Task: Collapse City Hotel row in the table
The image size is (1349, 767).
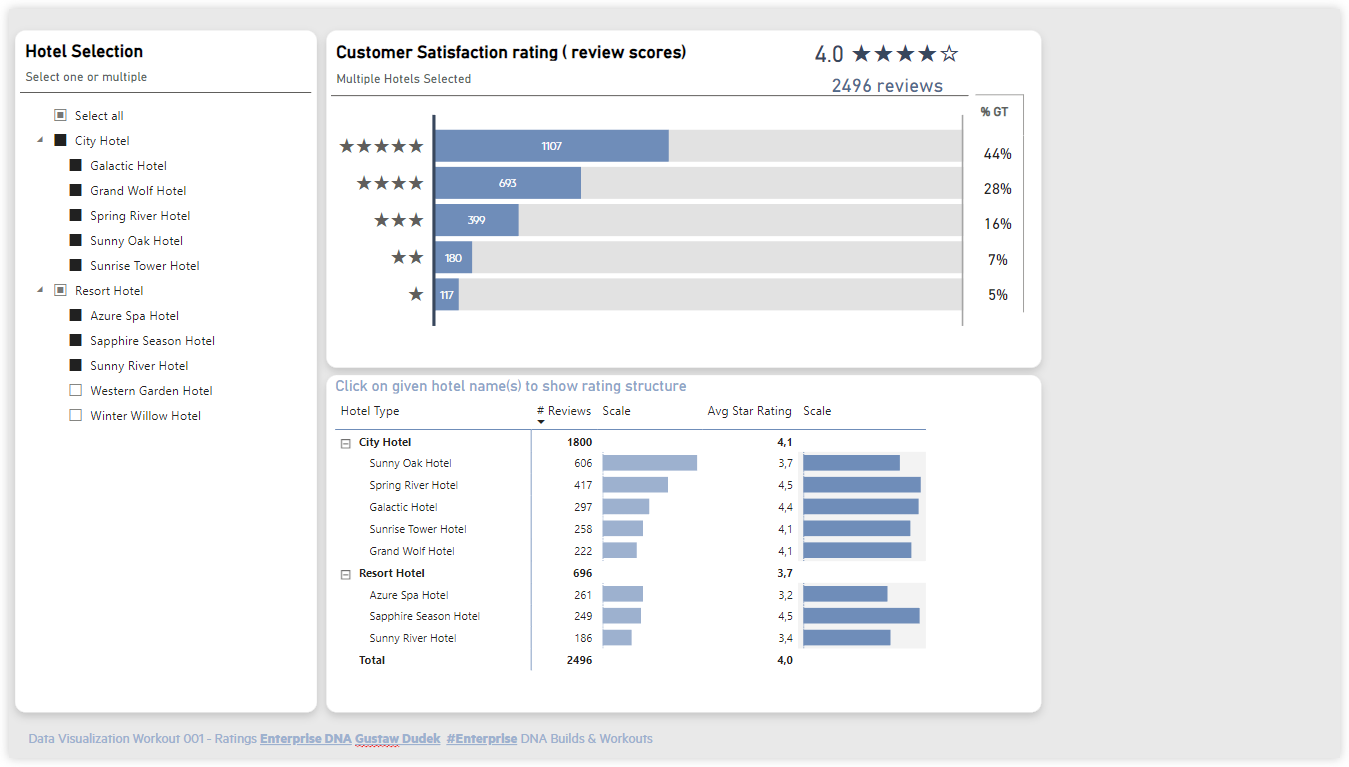Action: (346, 442)
